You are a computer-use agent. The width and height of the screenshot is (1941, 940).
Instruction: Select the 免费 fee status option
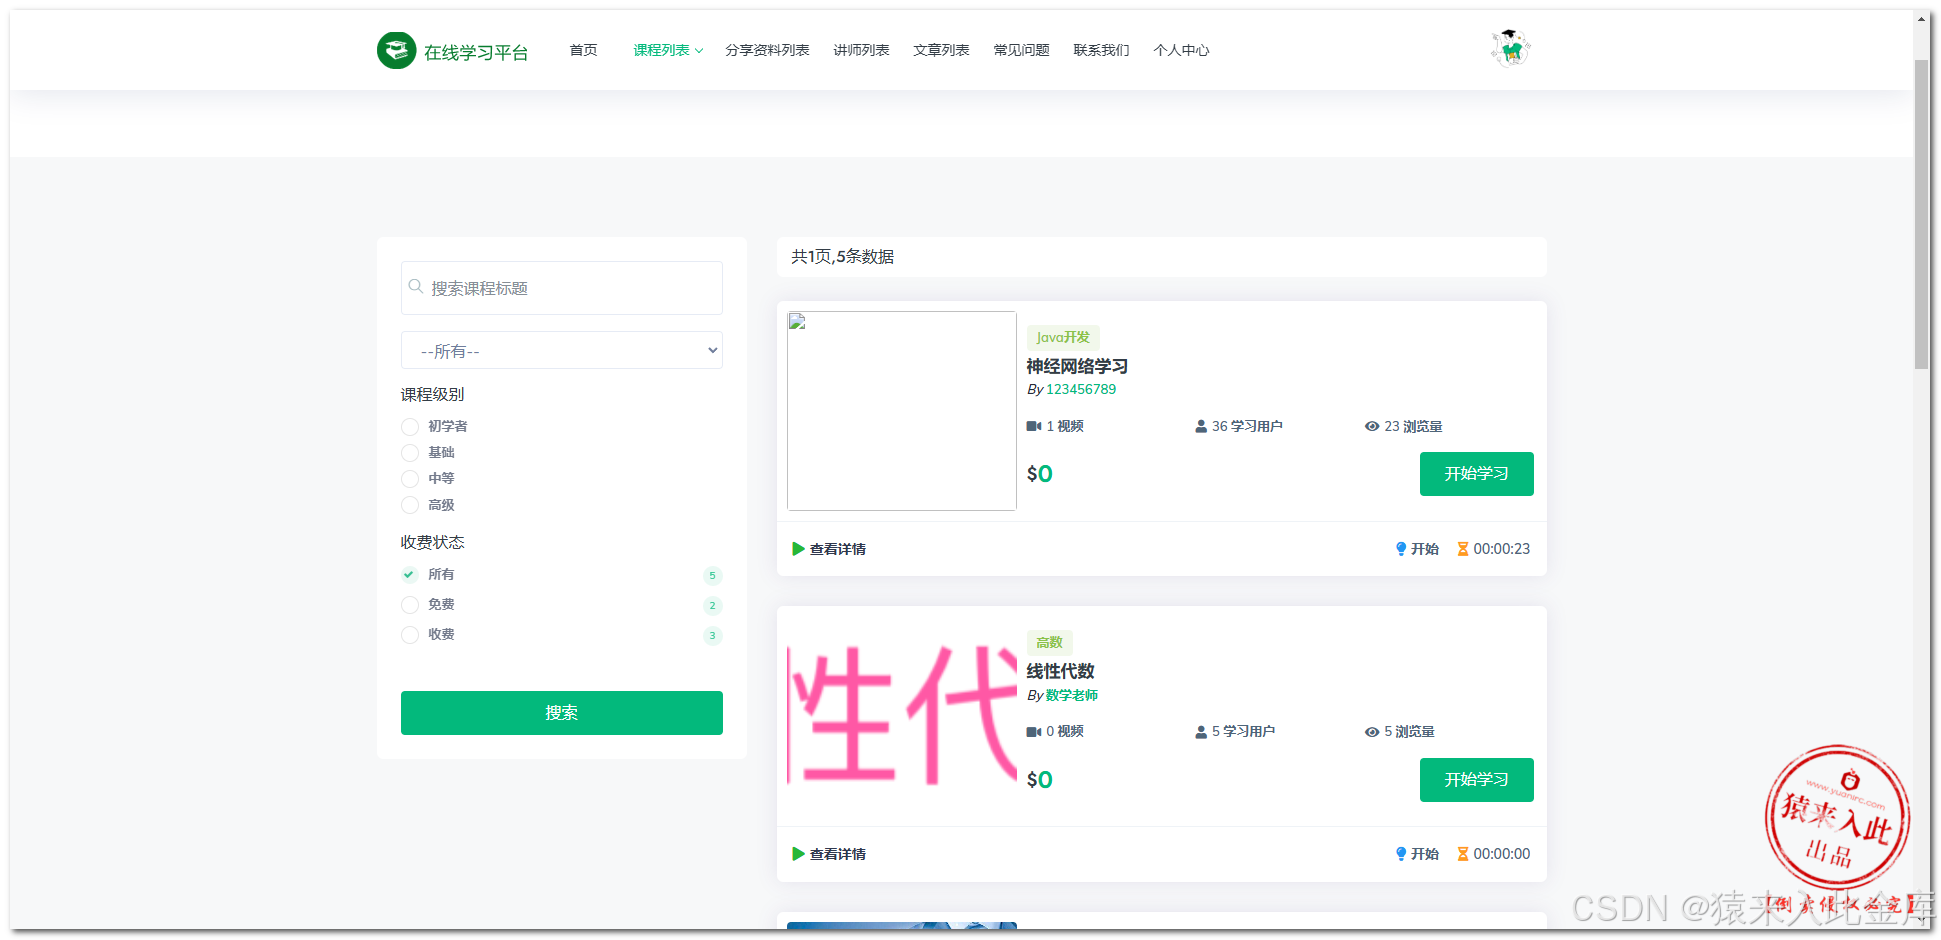[409, 604]
